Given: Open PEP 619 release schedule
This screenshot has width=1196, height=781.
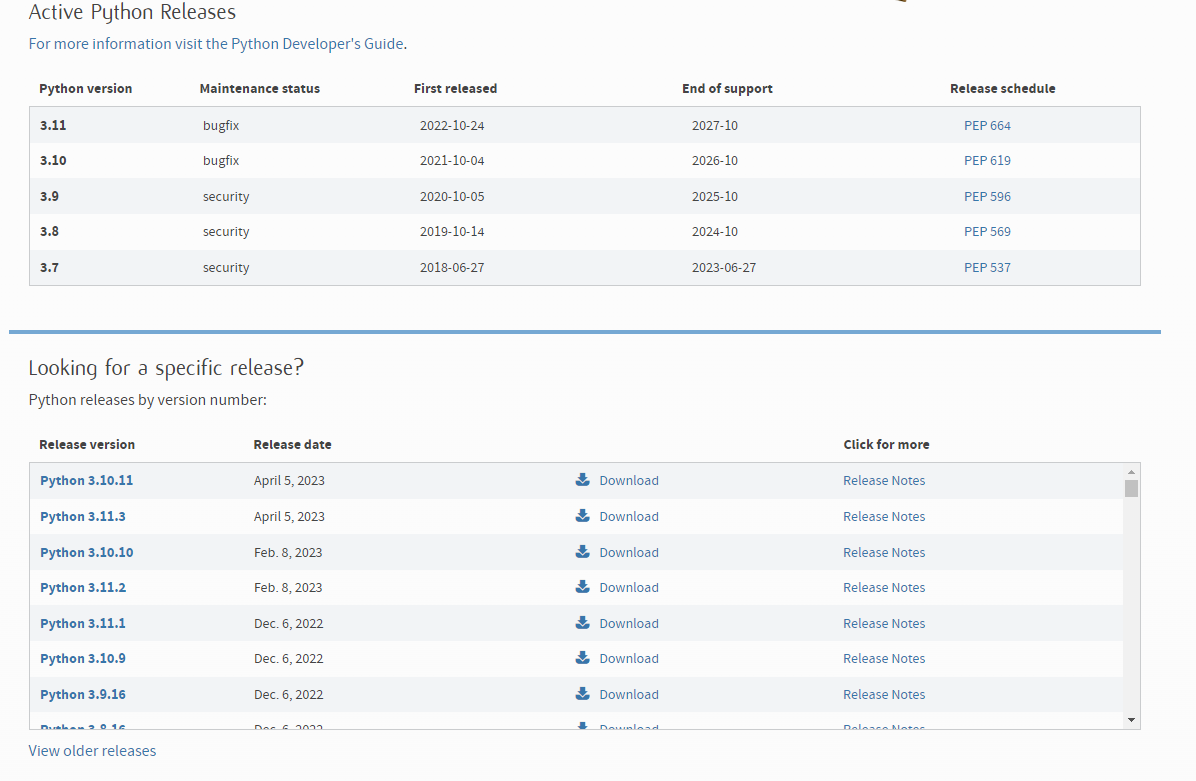Looking at the screenshot, I should point(987,161).
